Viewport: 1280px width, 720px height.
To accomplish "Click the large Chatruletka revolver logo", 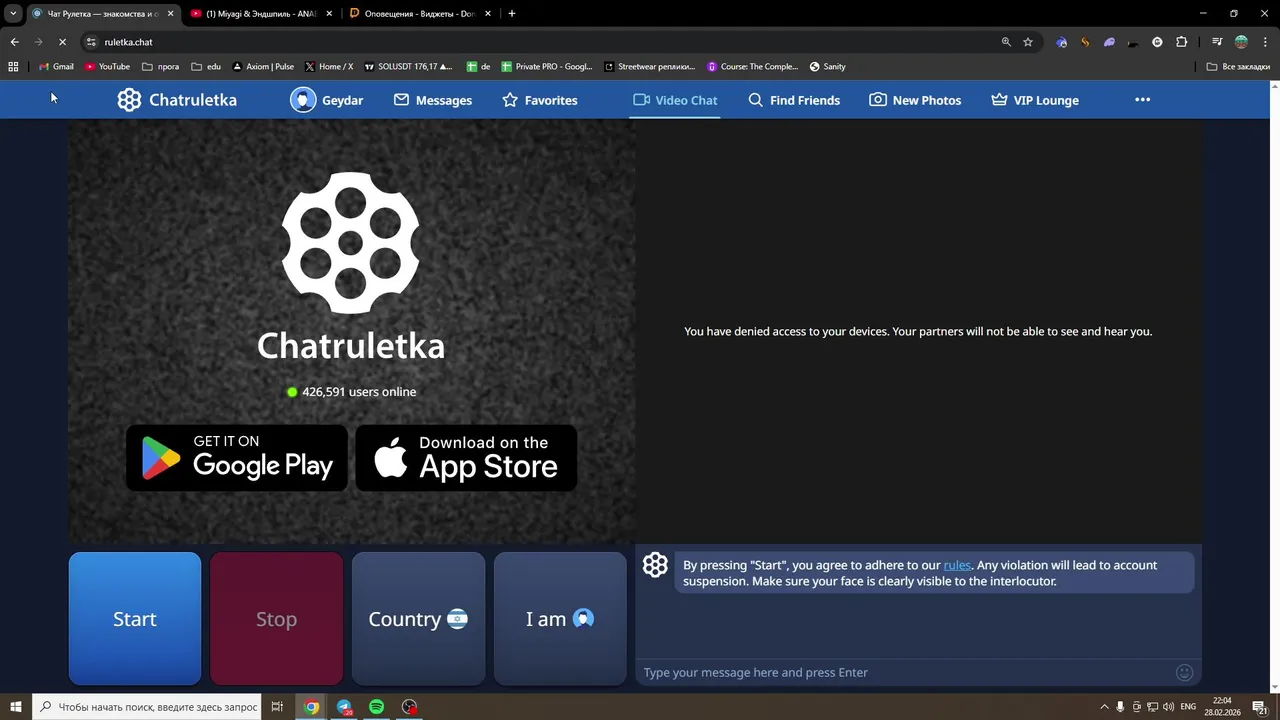I will click(350, 243).
